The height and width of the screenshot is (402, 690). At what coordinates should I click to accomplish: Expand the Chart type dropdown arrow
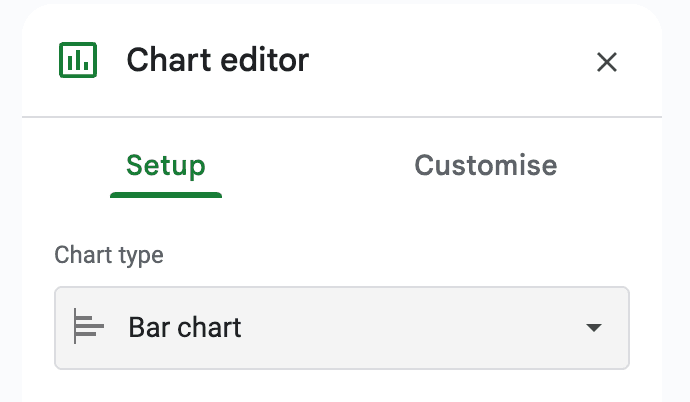point(593,328)
